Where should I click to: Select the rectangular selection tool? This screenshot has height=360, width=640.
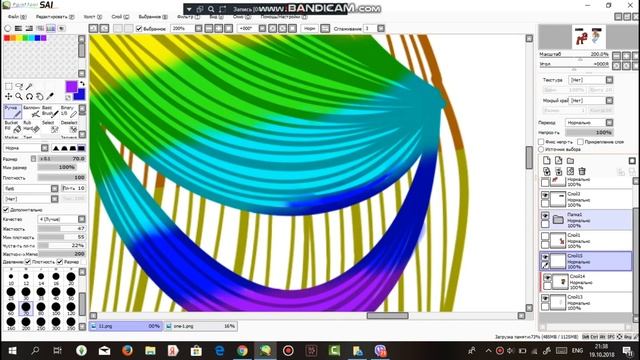9,87
